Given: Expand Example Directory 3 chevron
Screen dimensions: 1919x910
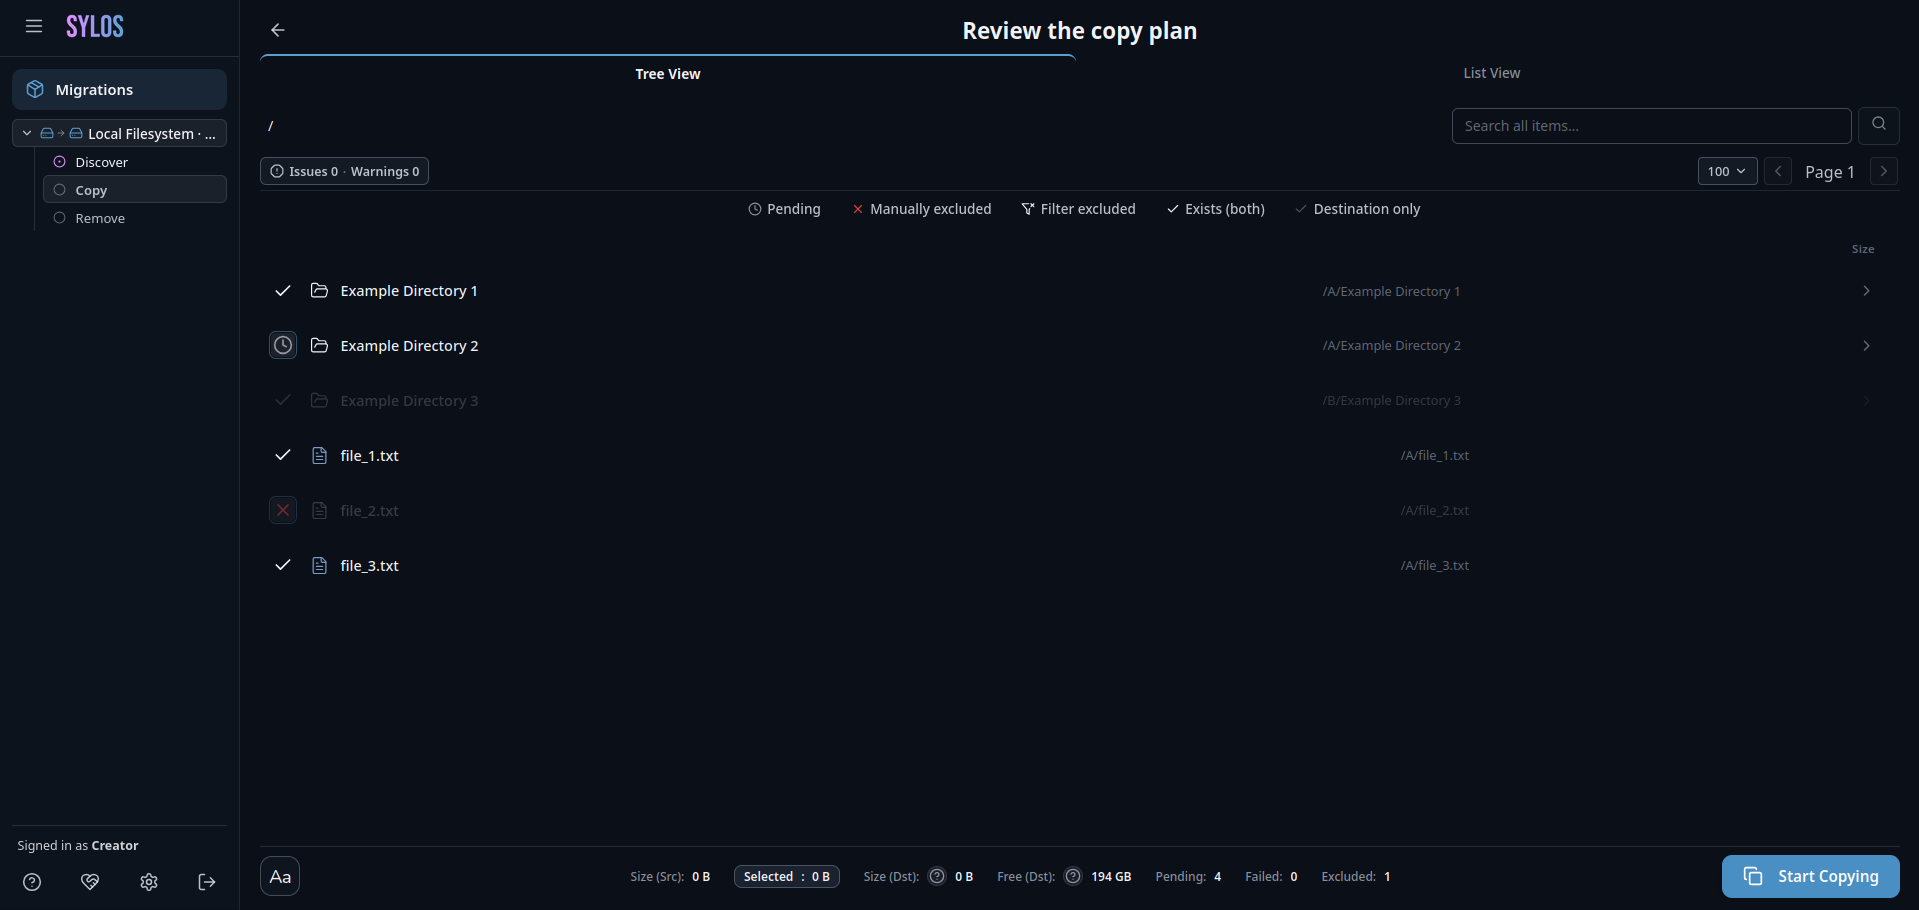Looking at the screenshot, I should click(x=1866, y=400).
